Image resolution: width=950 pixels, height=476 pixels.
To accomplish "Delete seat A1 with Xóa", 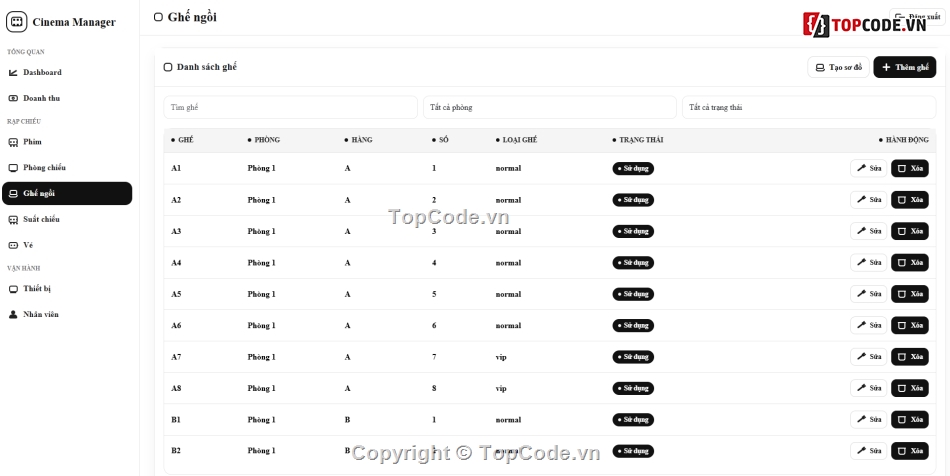I will pos(909,168).
